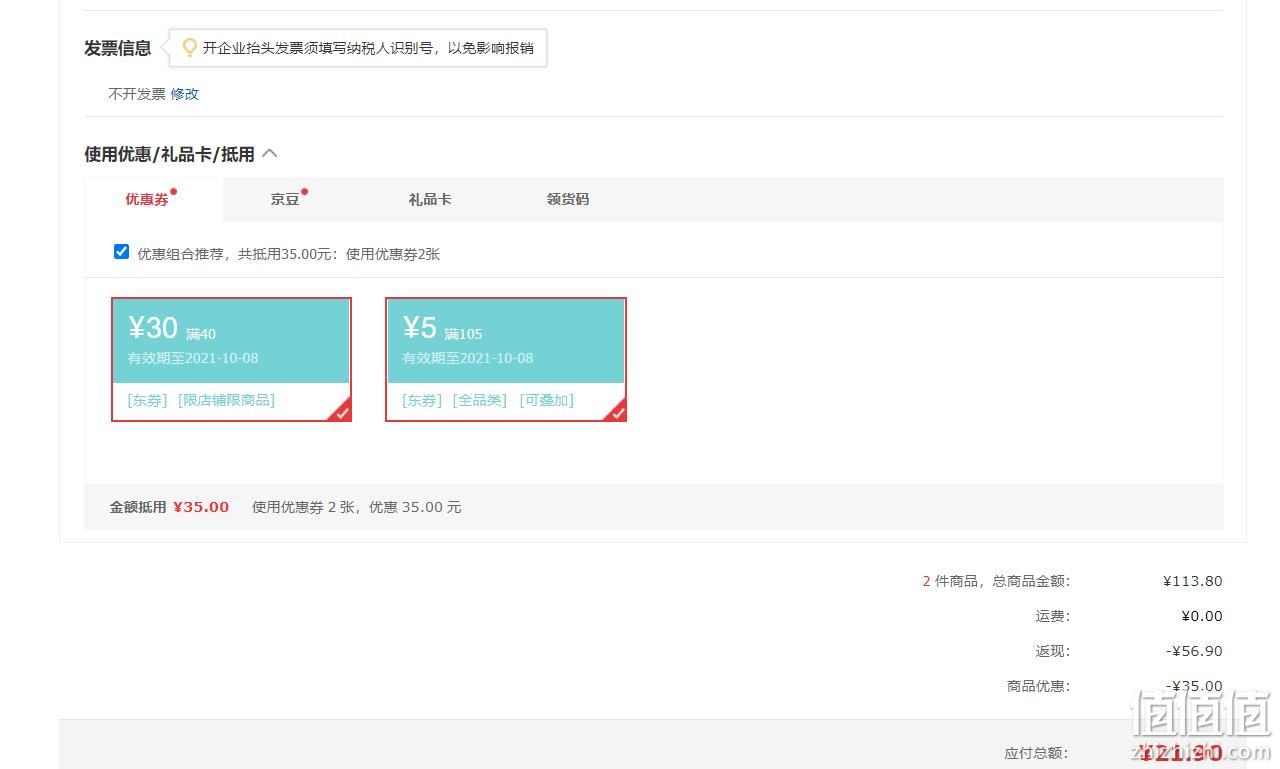Open the 礼品卡 tab
This screenshot has width=1280, height=769.
[x=430, y=199]
